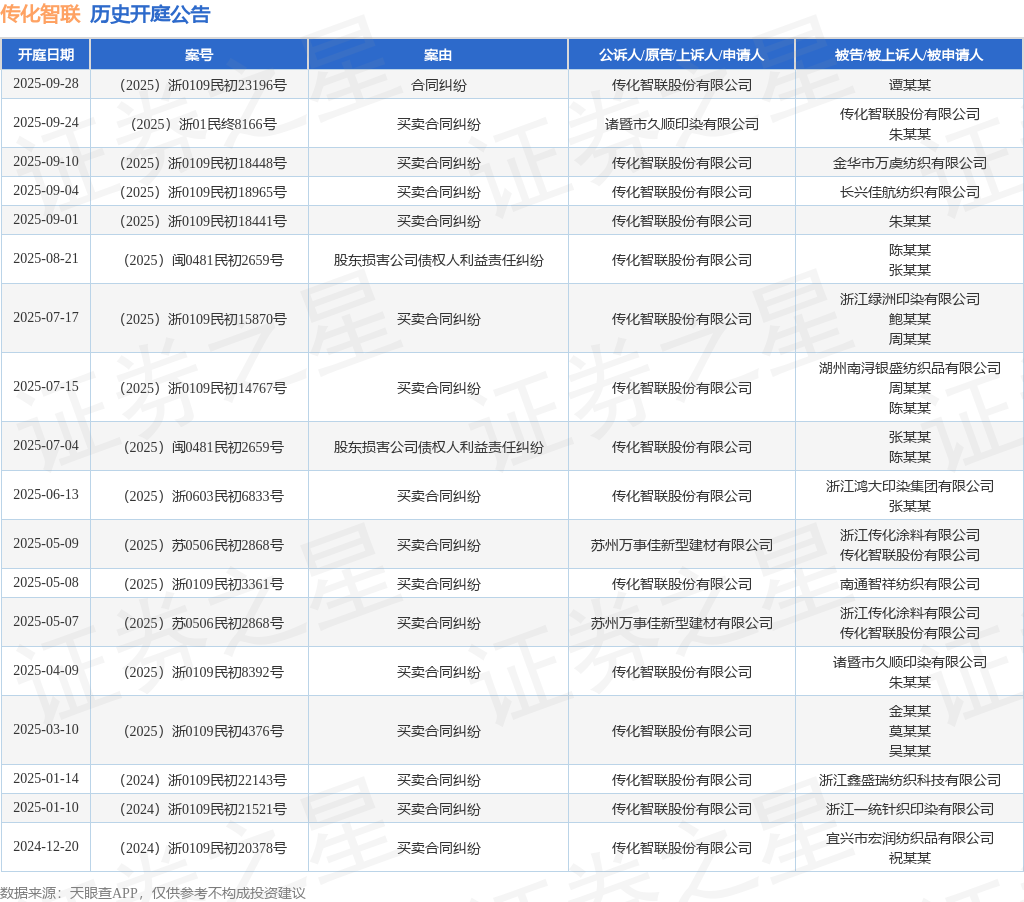Click defendant 浙江鸿大印染集团有限公司
Viewport: 1024px width, 902px height.
pyautogui.click(x=909, y=486)
